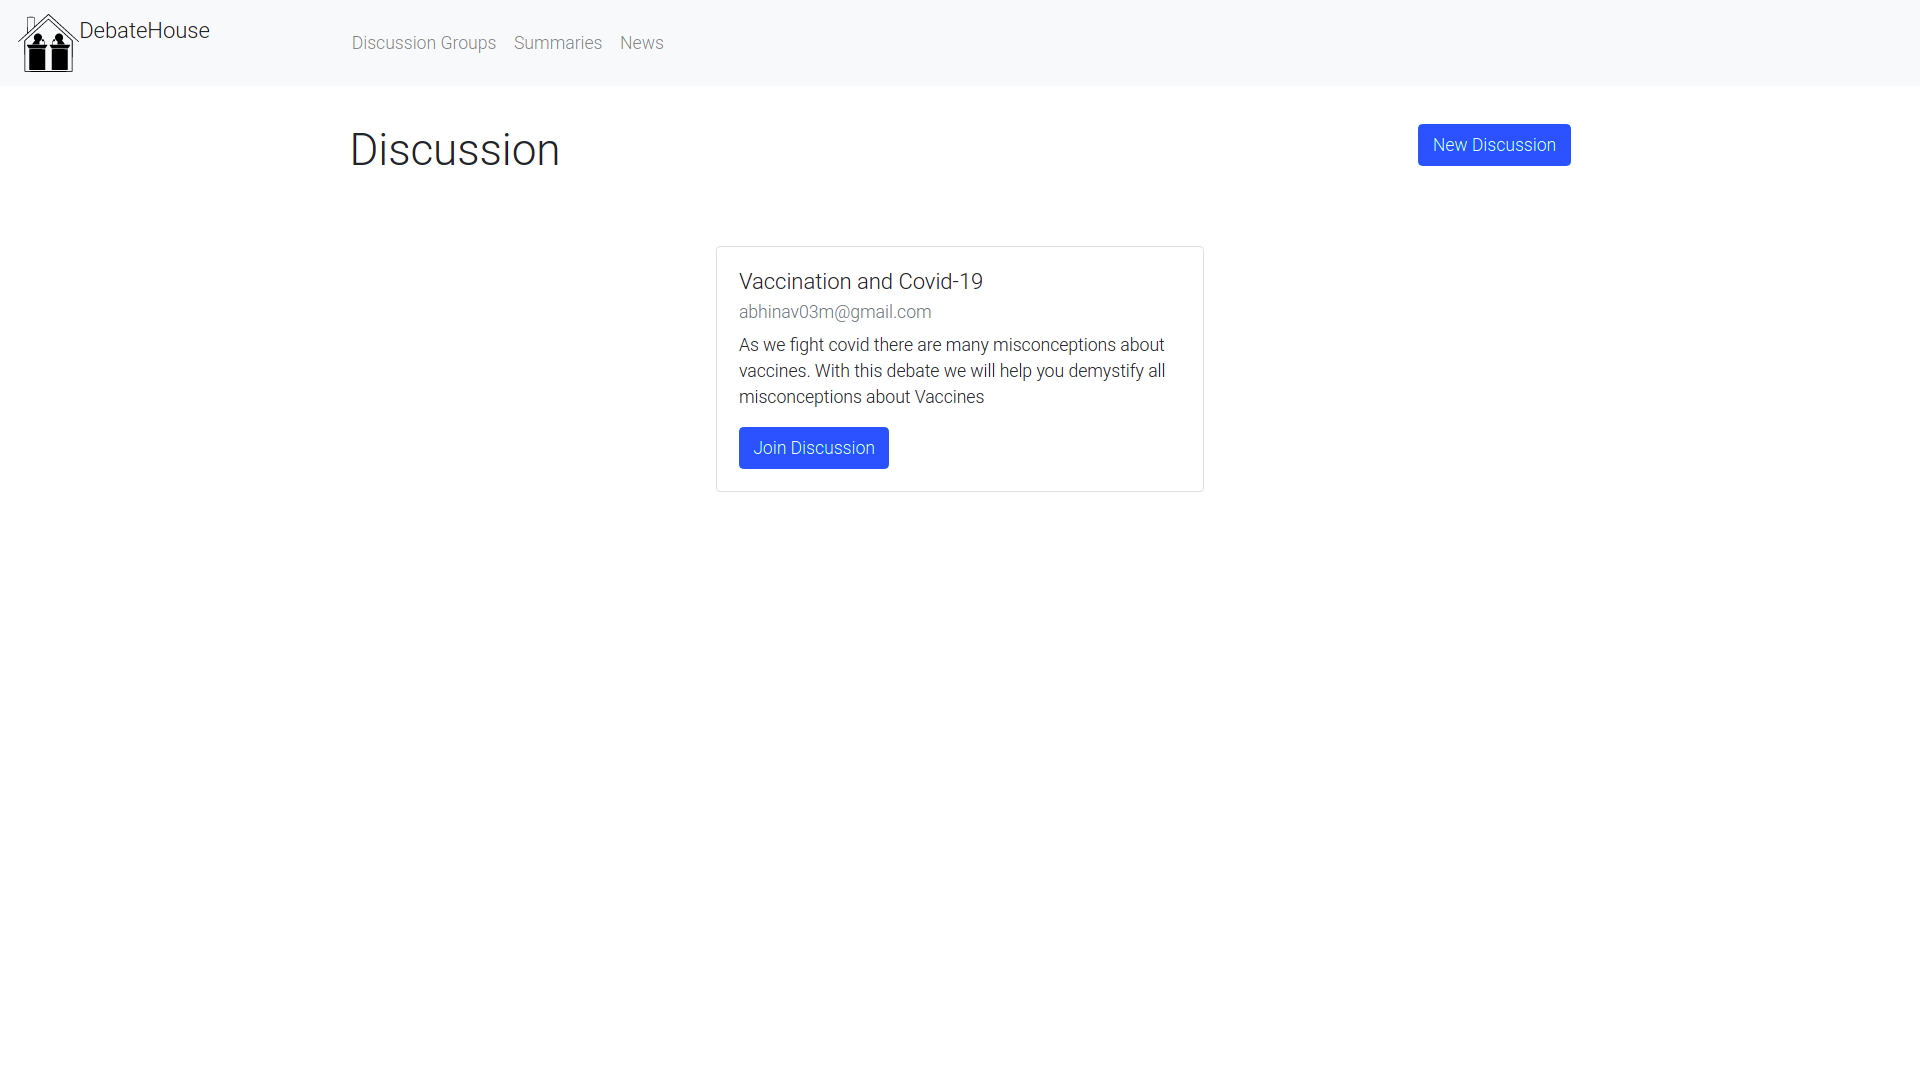Click the word 'demystify' in the description

click(1105, 371)
